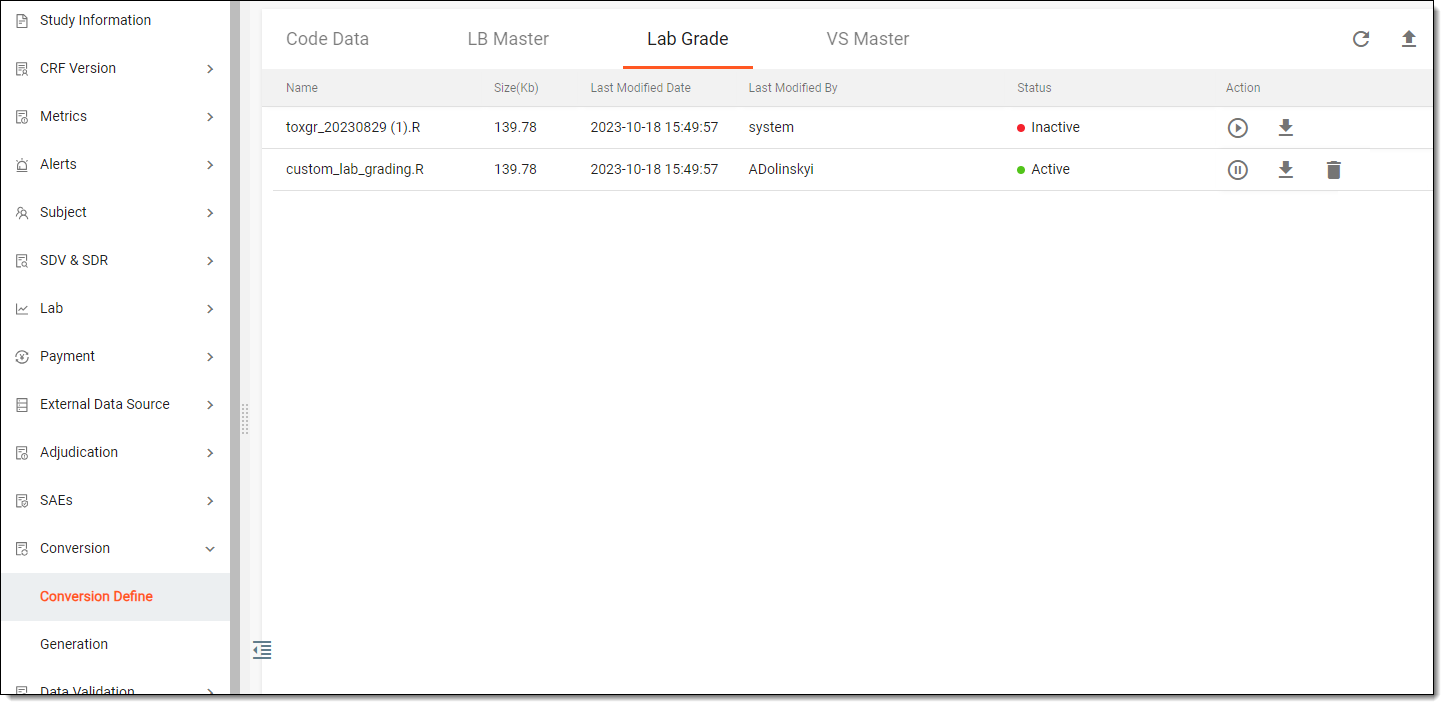Sort by Last Modified By header
This screenshot has height=707, width=1446.
[x=793, y=88]
